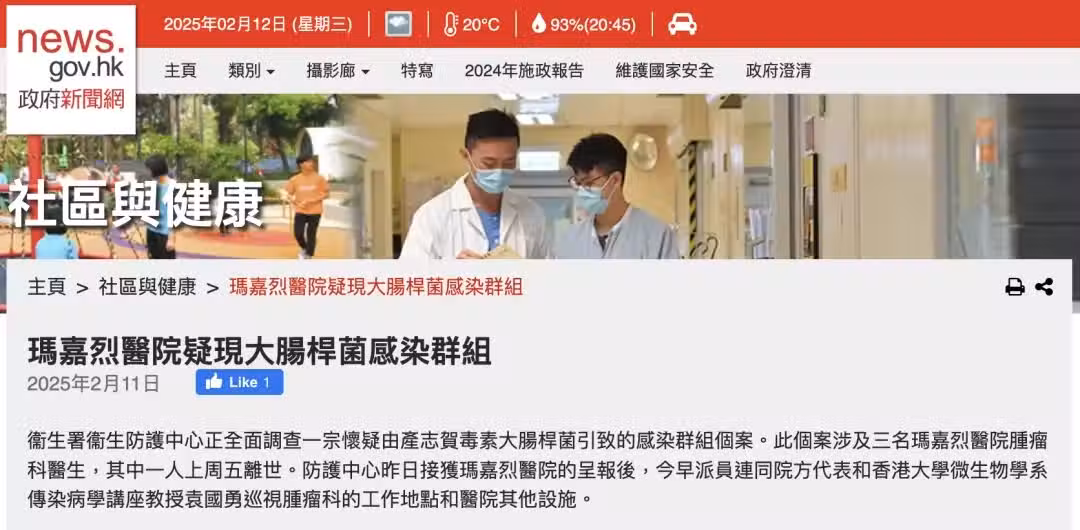Expand the 類別 dropdown menu
This screenshot has width=1080, height=530.
251,70
